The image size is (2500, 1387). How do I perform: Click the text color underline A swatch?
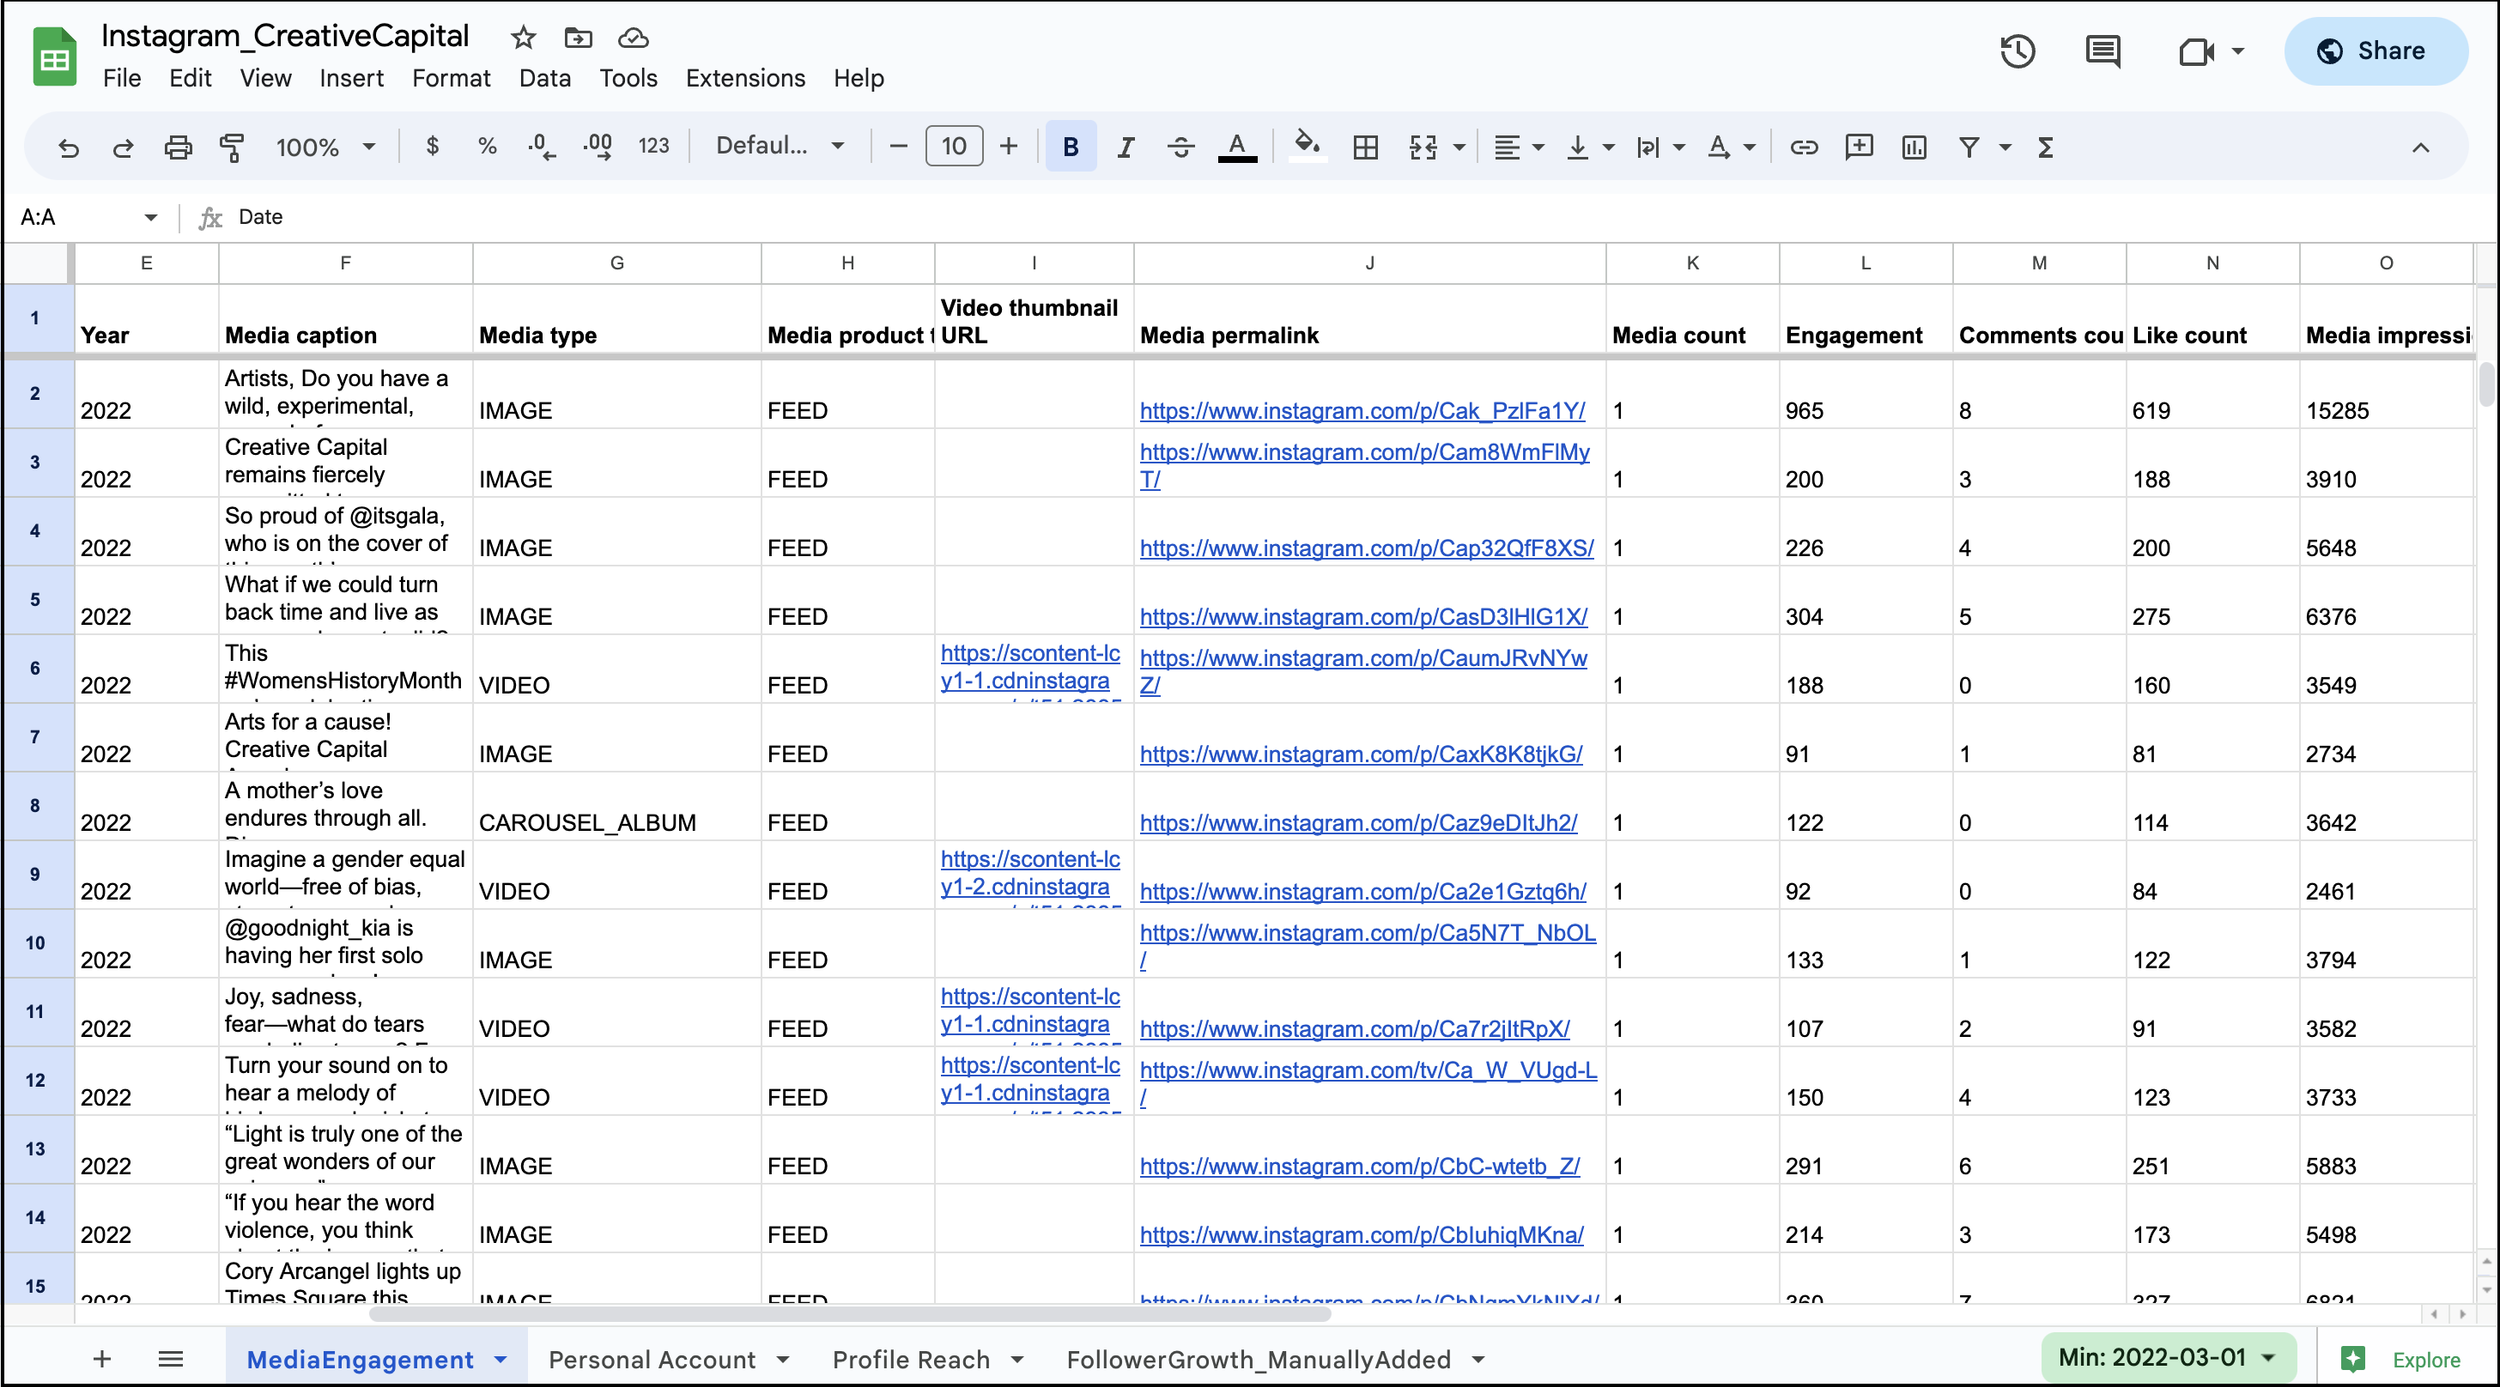[1236, 147]
